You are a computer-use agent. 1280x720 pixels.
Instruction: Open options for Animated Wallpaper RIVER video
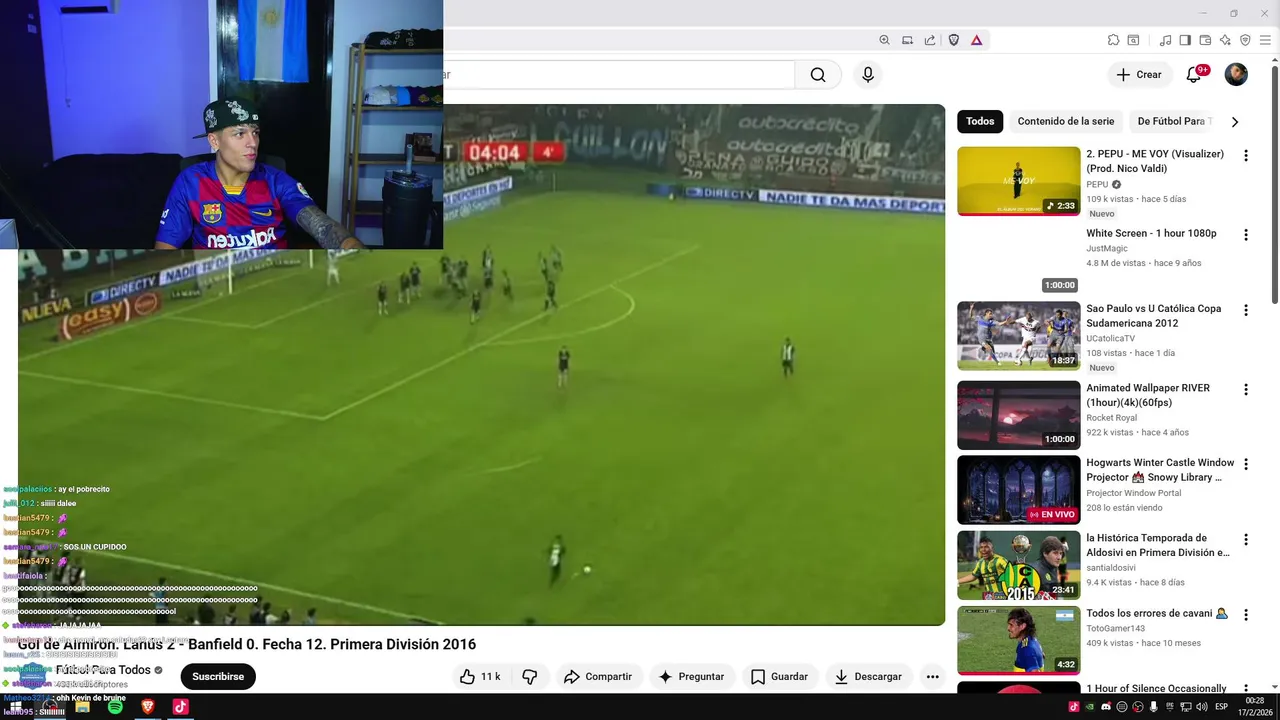[1246, 389]
